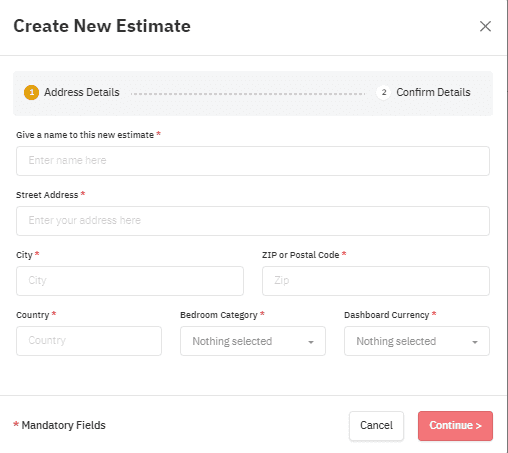Click into the City field
Viewport: 508px width, 453px height.
[130, 281]
